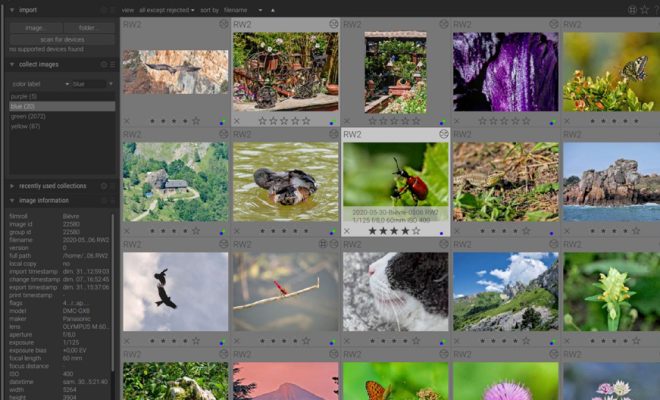Click the lens value OLYMPUS M.60
The height and width of the screenshot is (400, 660).
pos(85,327)
